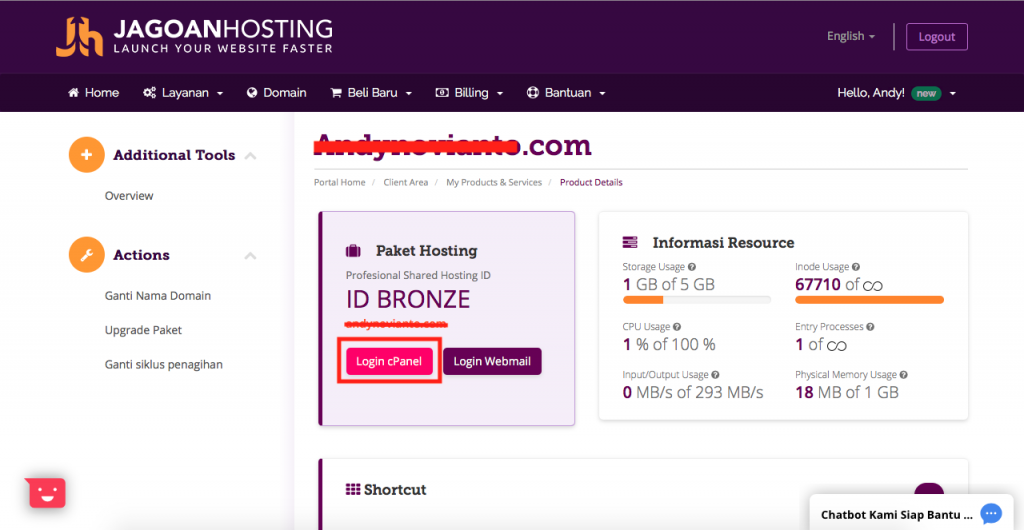Collapse the Actions section chevron

250,256
